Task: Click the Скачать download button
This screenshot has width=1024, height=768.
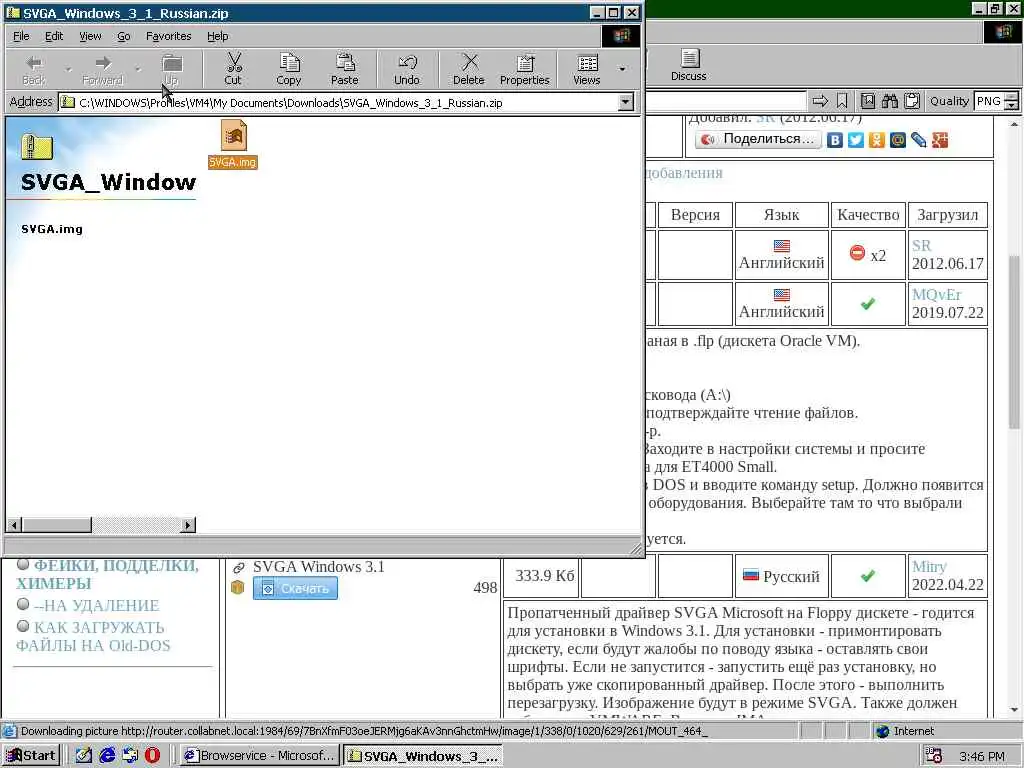Action: (x=295, y=588)
